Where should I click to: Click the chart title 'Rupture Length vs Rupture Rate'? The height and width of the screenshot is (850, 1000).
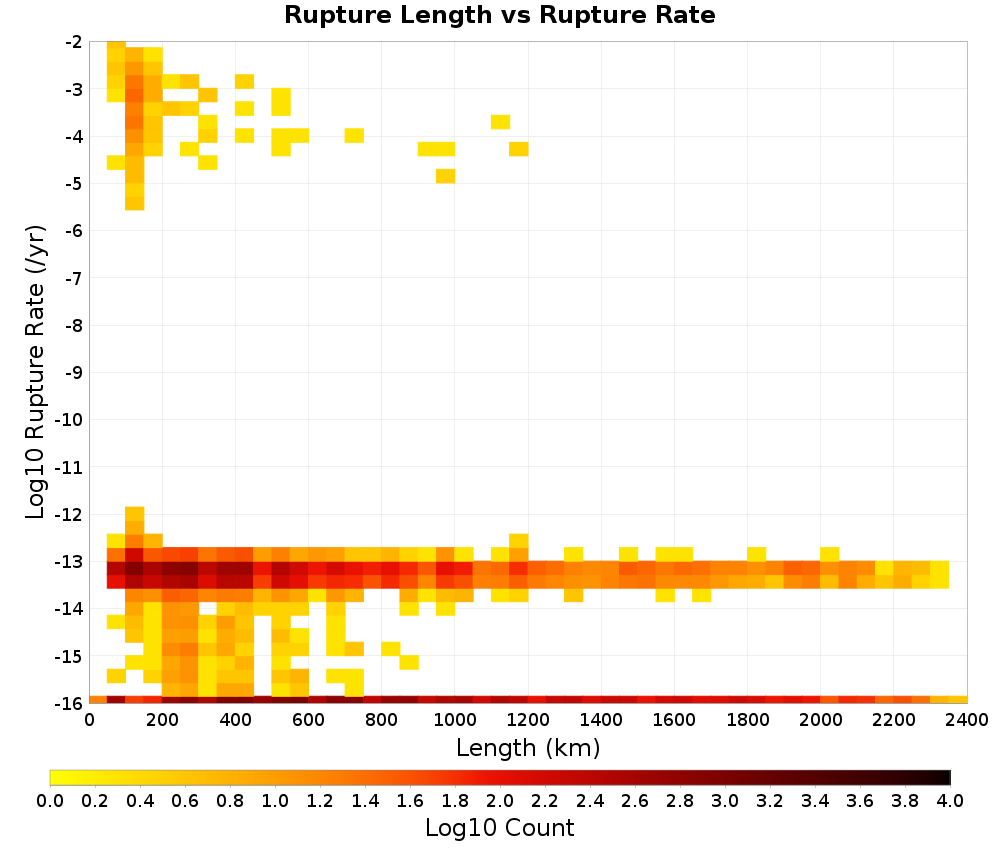[499, 15]
